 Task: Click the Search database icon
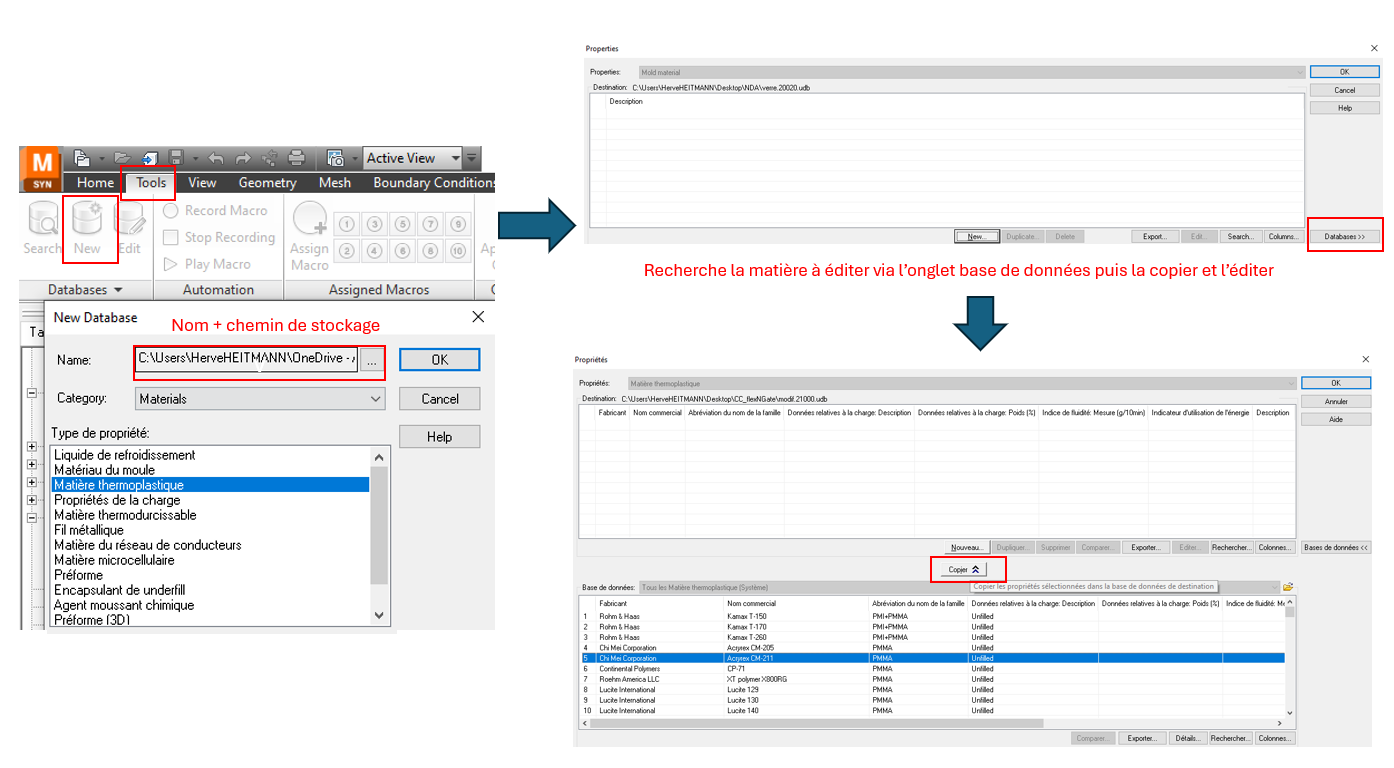42,228
